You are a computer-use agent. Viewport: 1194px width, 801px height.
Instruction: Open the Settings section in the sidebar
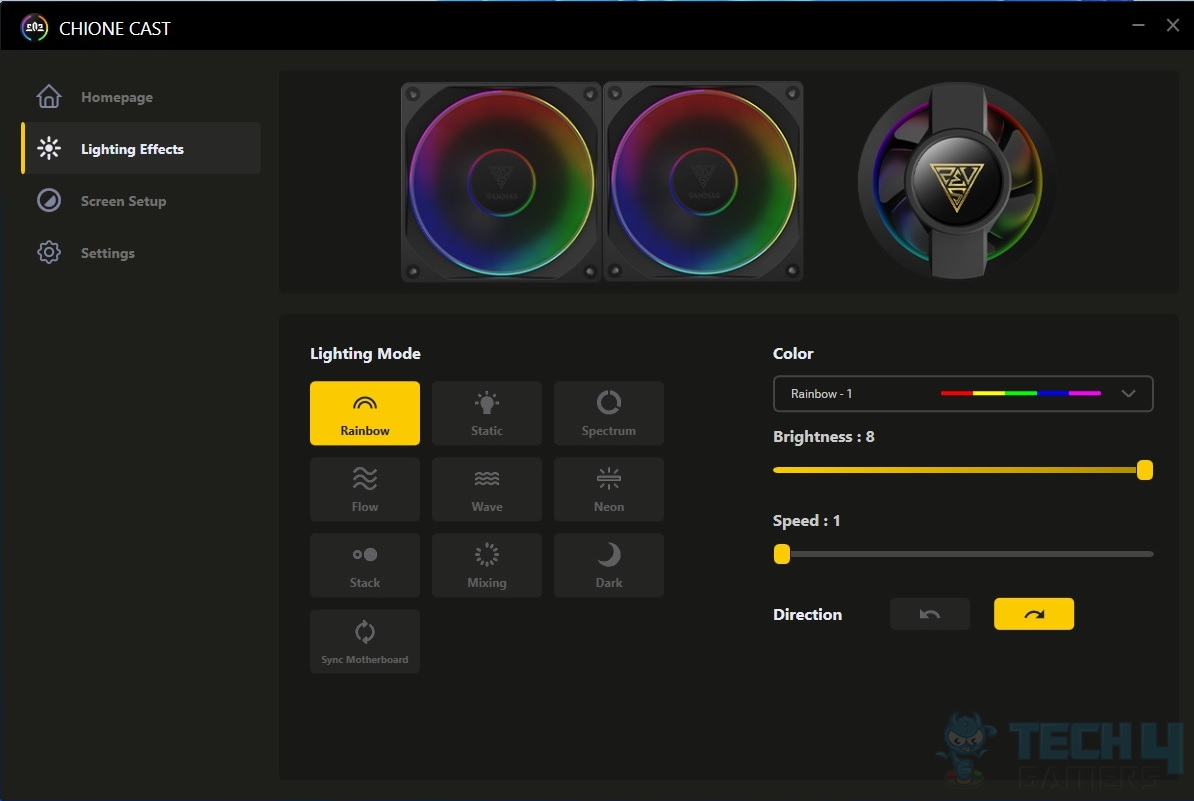pos(142,253)
